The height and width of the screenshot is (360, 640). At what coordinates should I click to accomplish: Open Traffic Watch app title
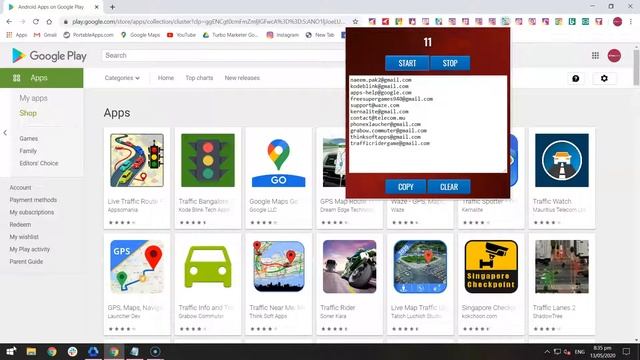552,201
